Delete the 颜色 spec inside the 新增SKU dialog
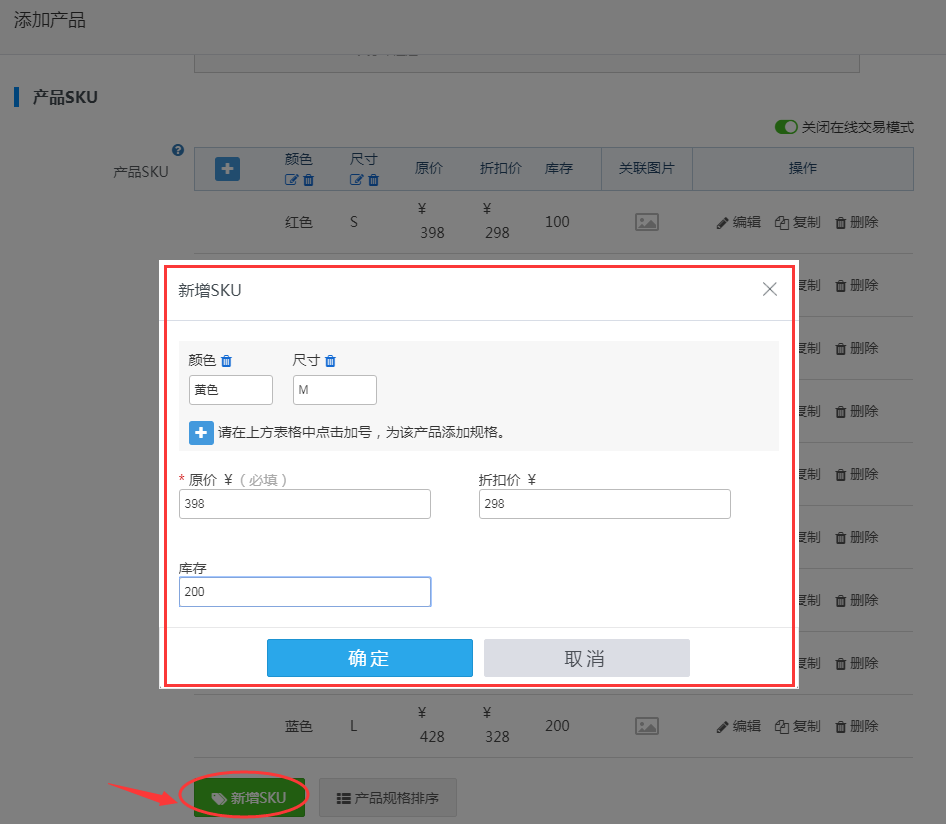This screenshot has width=946, height=824. pos(226,360)
